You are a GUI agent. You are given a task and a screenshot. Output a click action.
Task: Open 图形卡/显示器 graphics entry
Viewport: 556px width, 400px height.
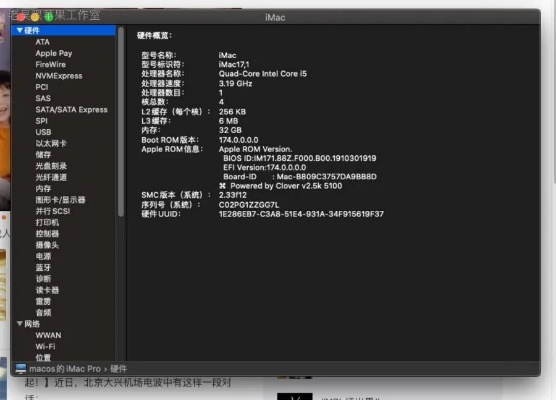[60, 200]
